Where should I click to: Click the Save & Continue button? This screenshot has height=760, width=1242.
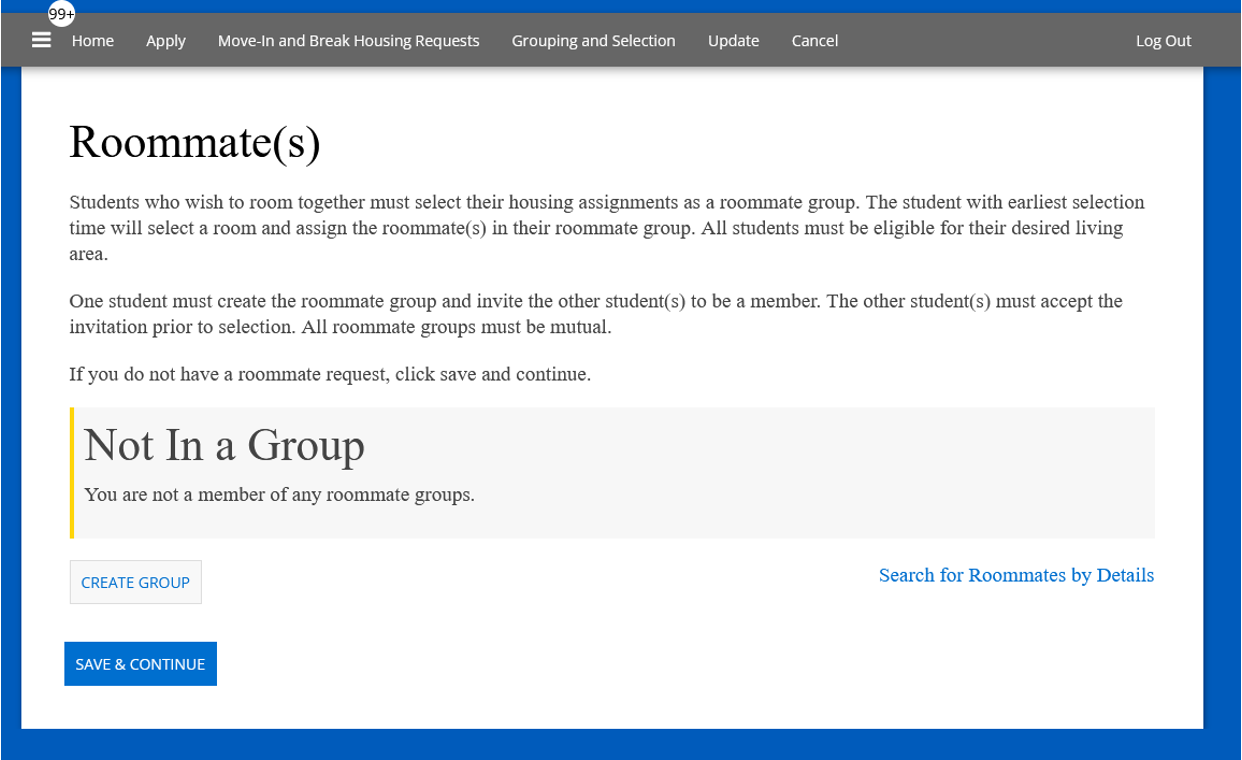(140, 664)
